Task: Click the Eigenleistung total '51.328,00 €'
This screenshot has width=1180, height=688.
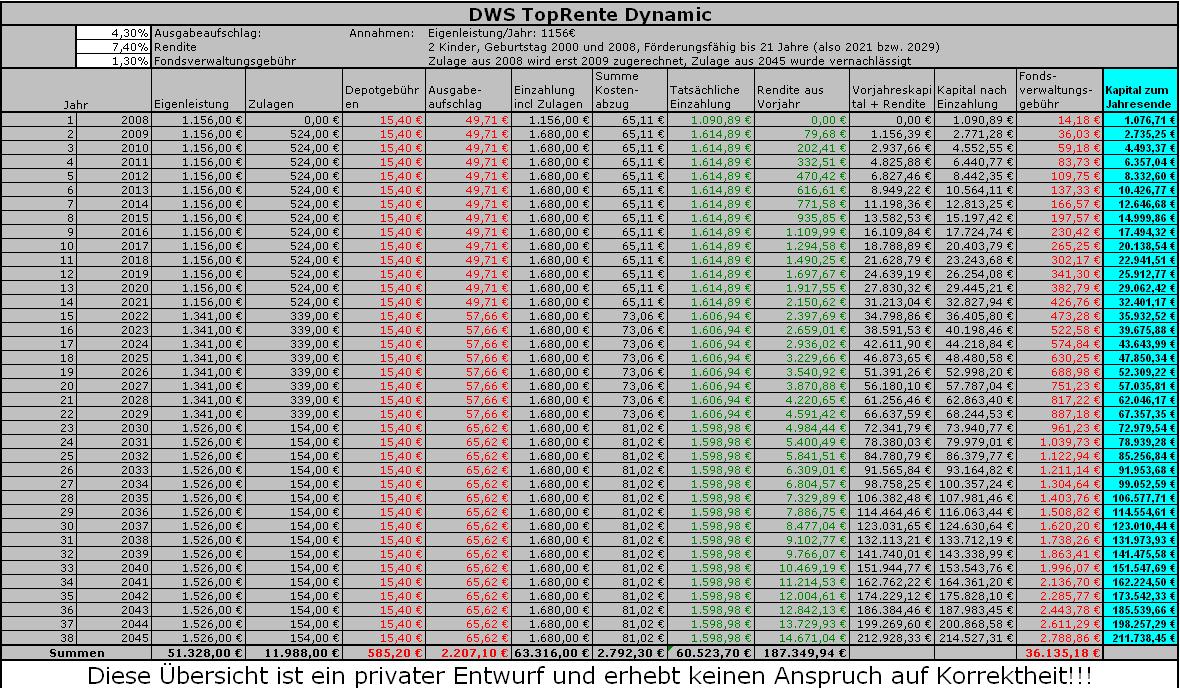Action: (199, 653)
